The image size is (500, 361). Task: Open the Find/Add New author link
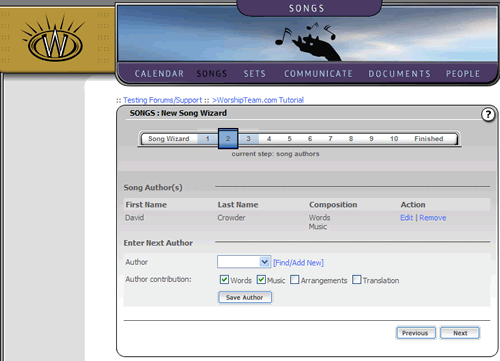(298, 263)
